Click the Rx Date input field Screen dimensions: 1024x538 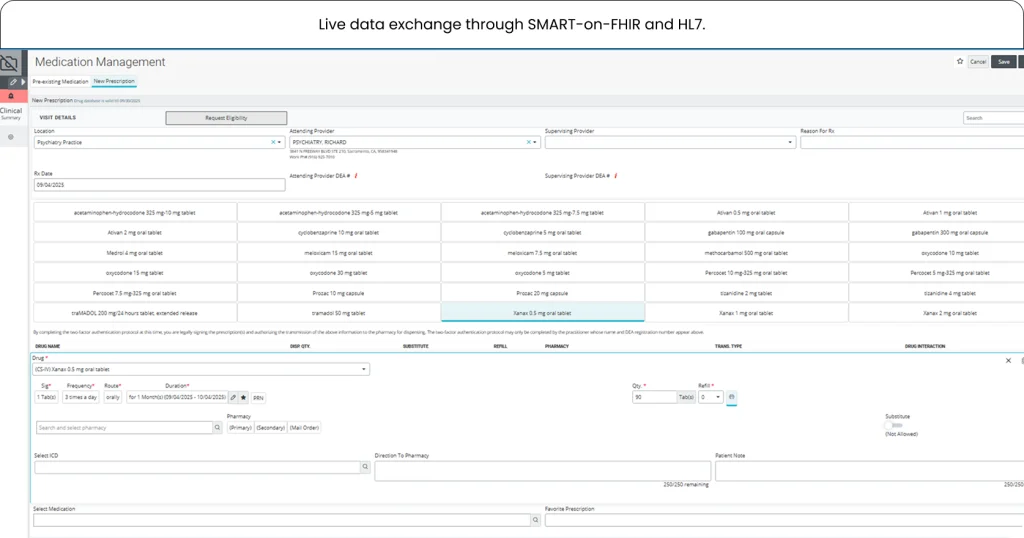159,185
